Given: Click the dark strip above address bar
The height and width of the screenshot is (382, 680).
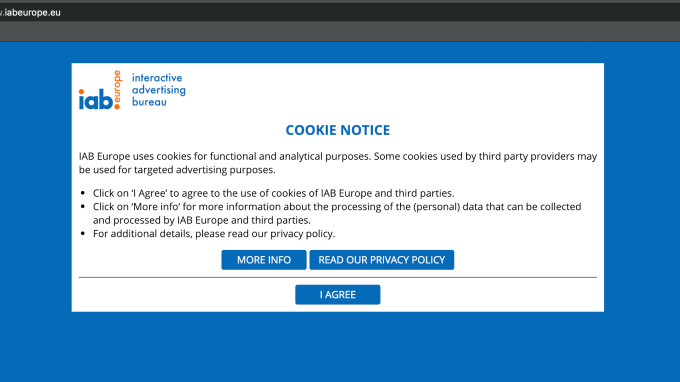Looking at the screenshot, I should tap(340, 2).
